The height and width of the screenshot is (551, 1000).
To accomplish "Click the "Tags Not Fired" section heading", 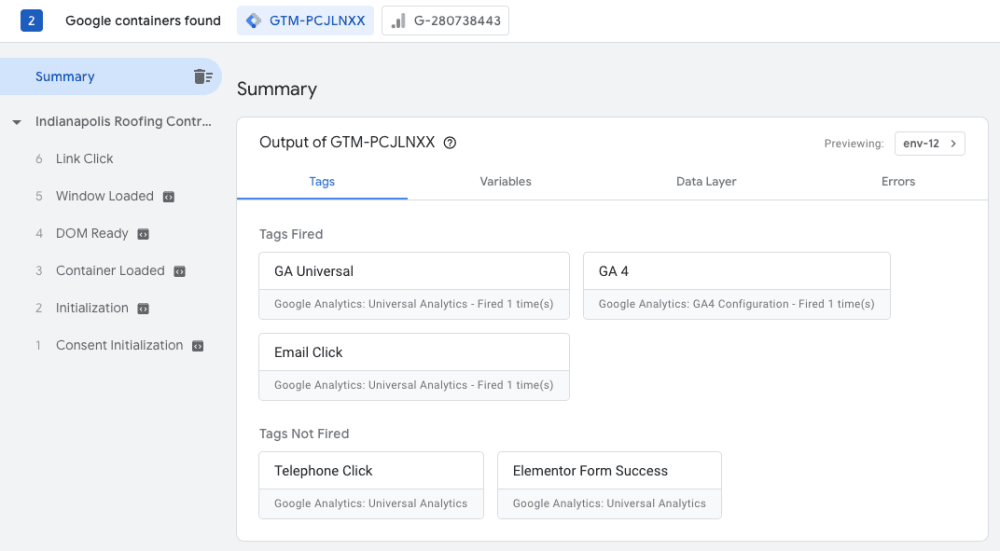I will click(x=304, y=434).
